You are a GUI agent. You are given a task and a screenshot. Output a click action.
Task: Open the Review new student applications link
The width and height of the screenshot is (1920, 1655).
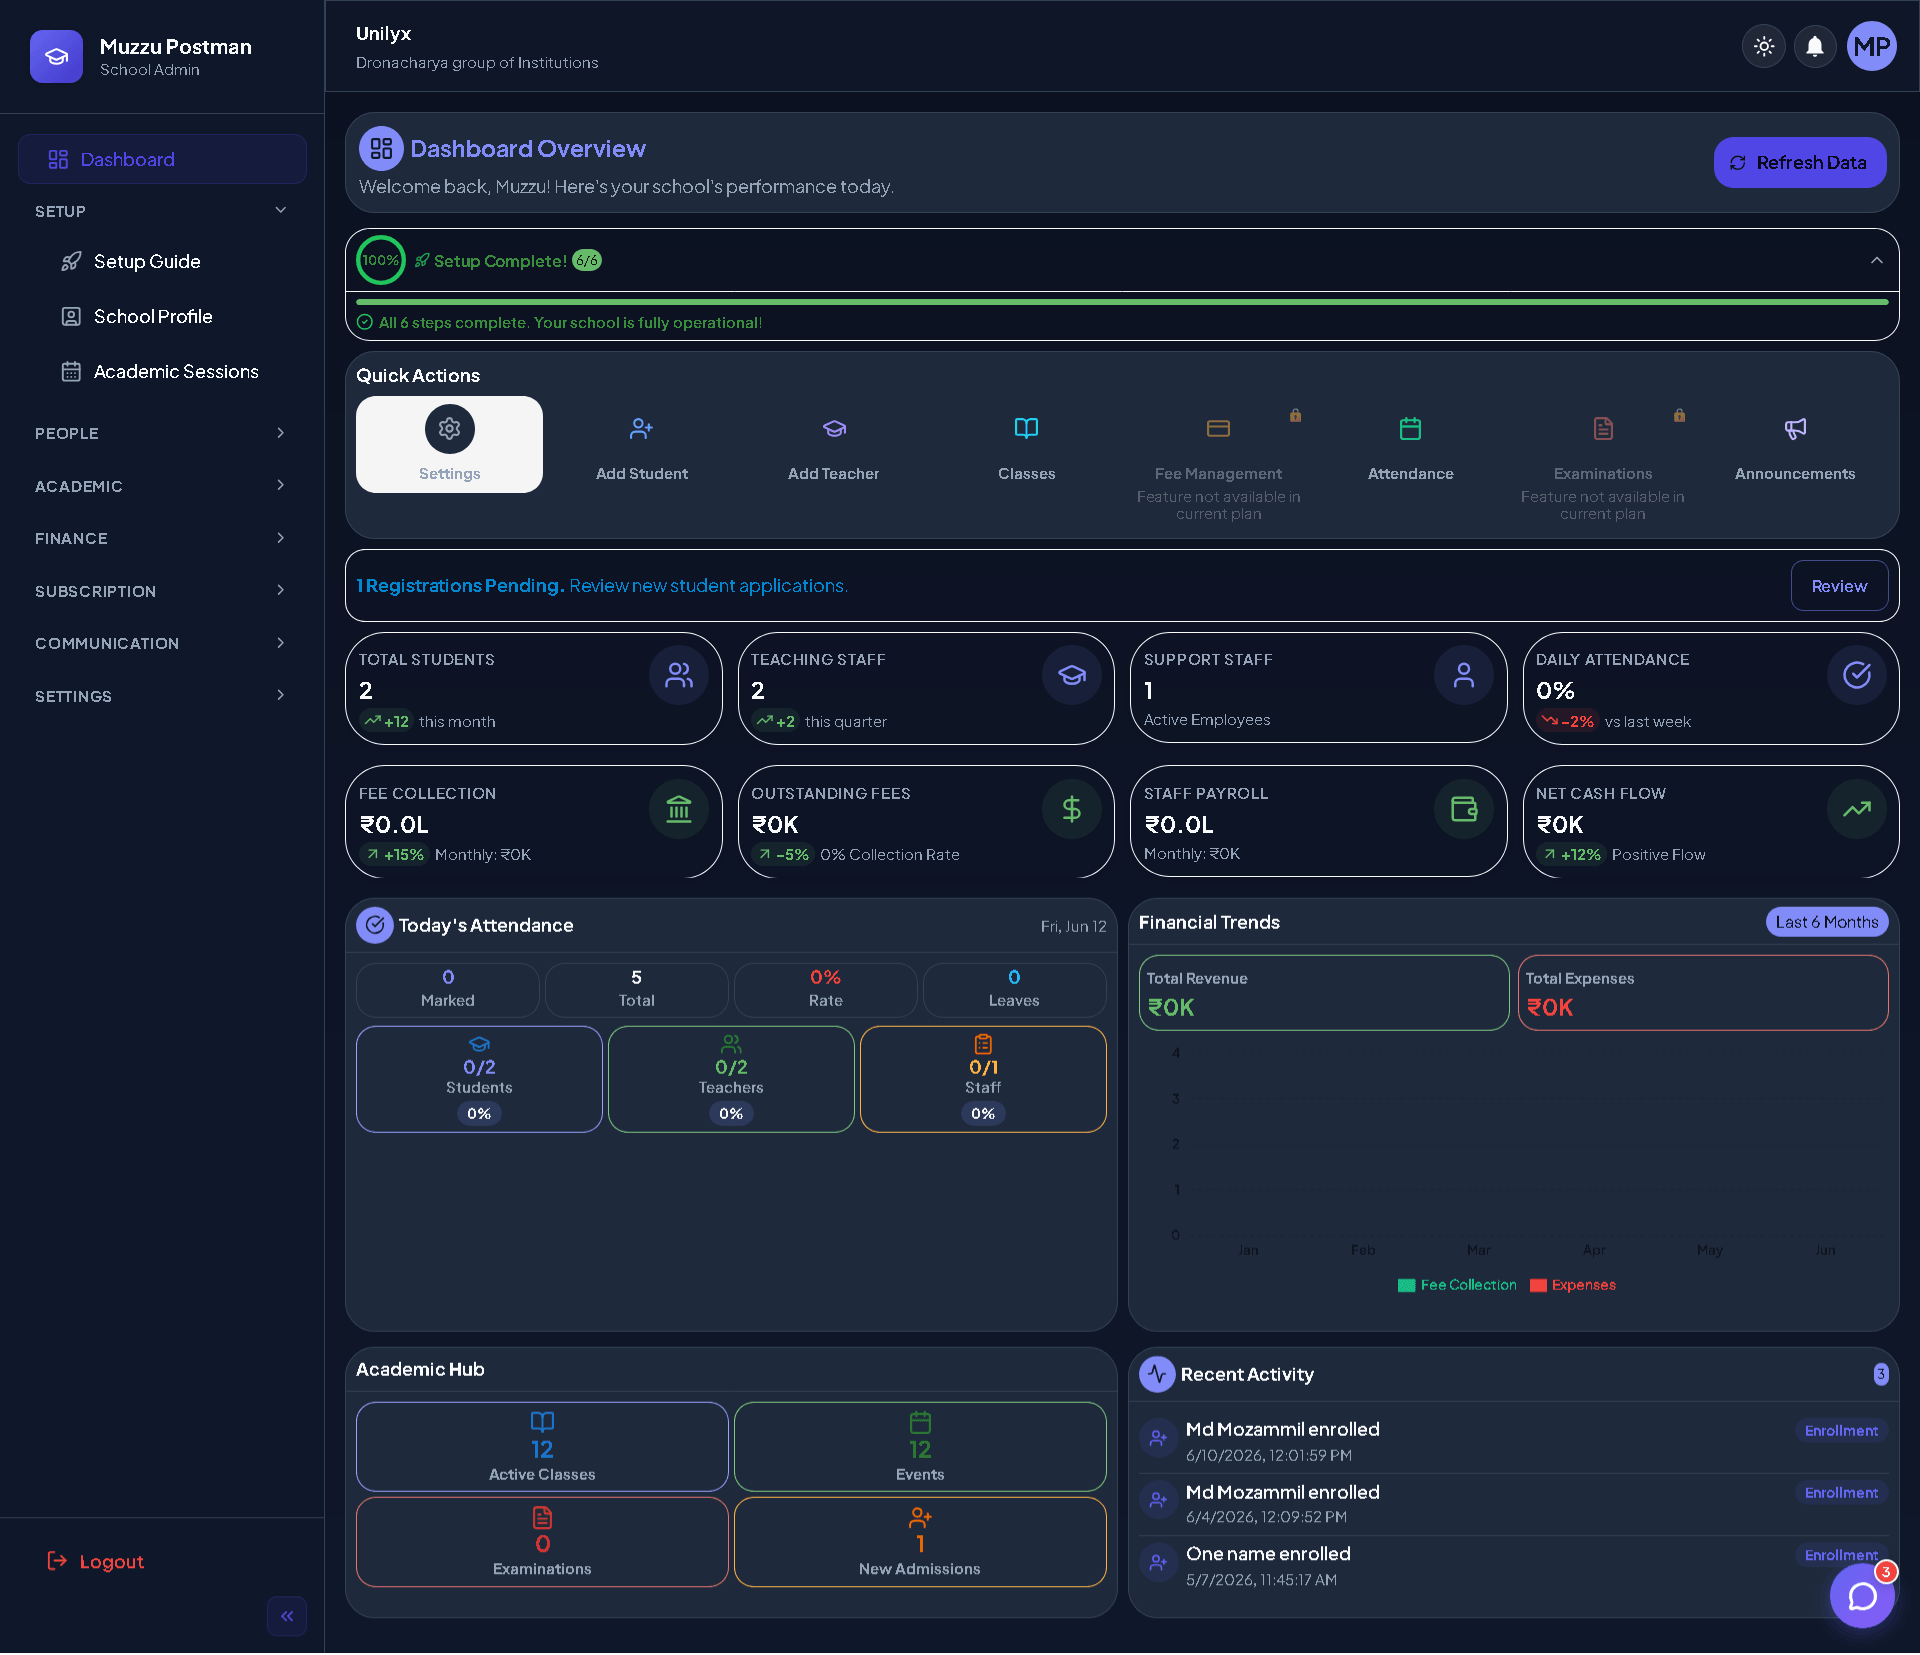708,586
